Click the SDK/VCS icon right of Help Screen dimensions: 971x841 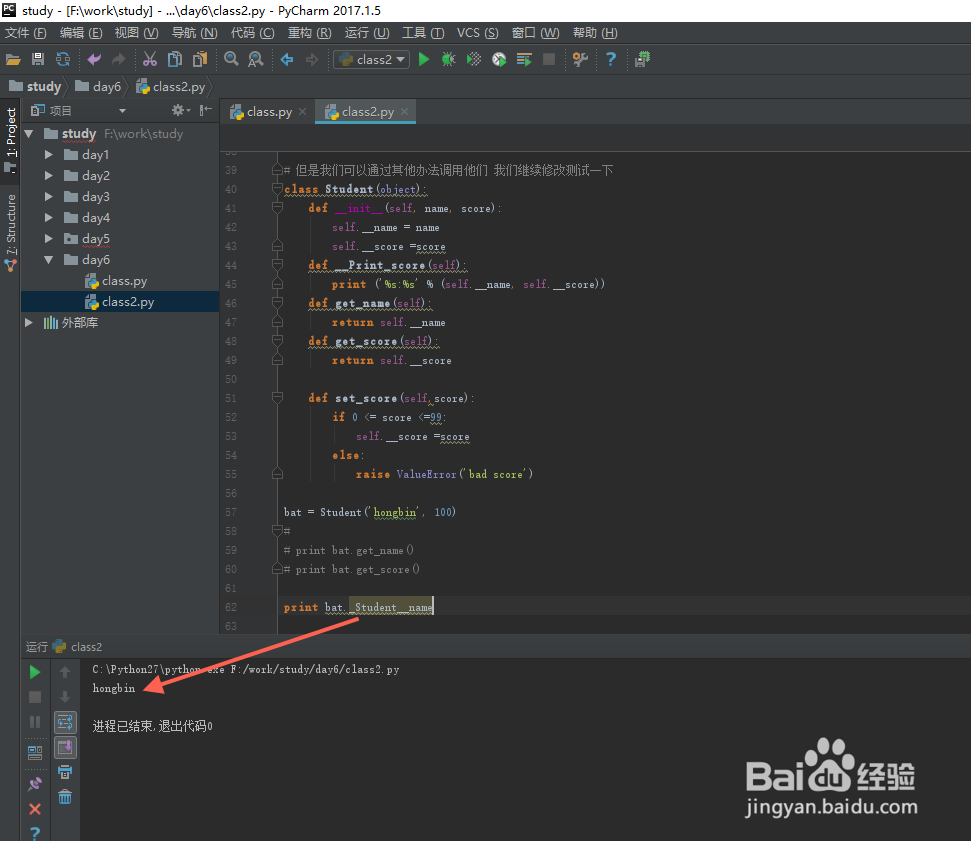point(642,59)
